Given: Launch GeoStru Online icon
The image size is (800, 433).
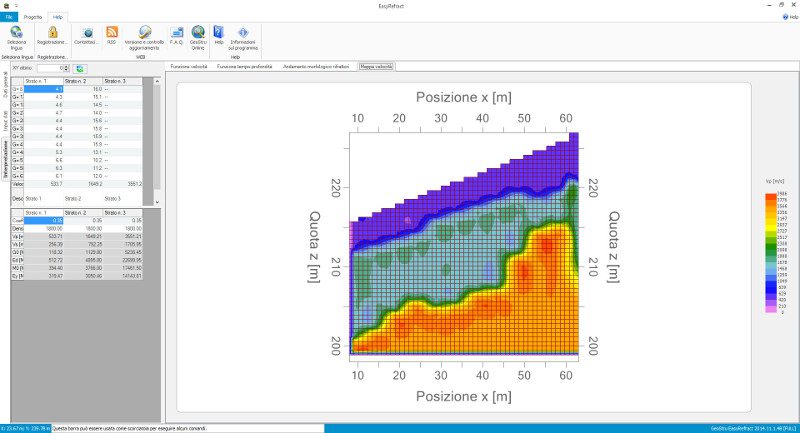Looking at the screenshot, I should point(198,33).
